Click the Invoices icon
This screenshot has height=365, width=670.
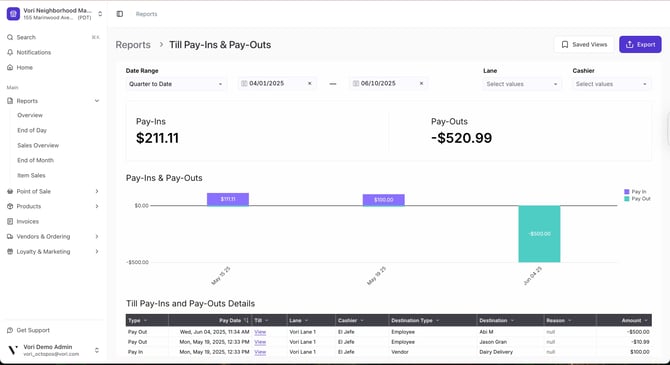coord(10,221)
